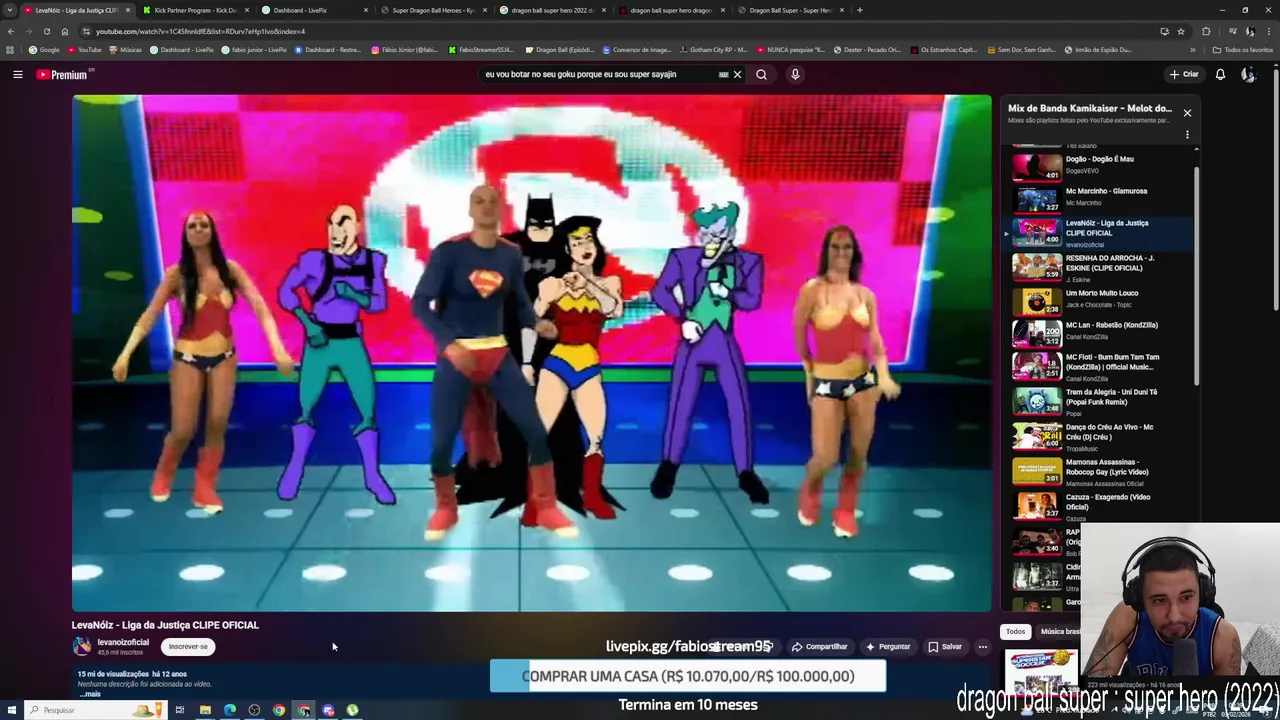Play Cazuza - Exagerado playlist item
The width and height of the screenshot is (1280, 720).
[1098, 506]
